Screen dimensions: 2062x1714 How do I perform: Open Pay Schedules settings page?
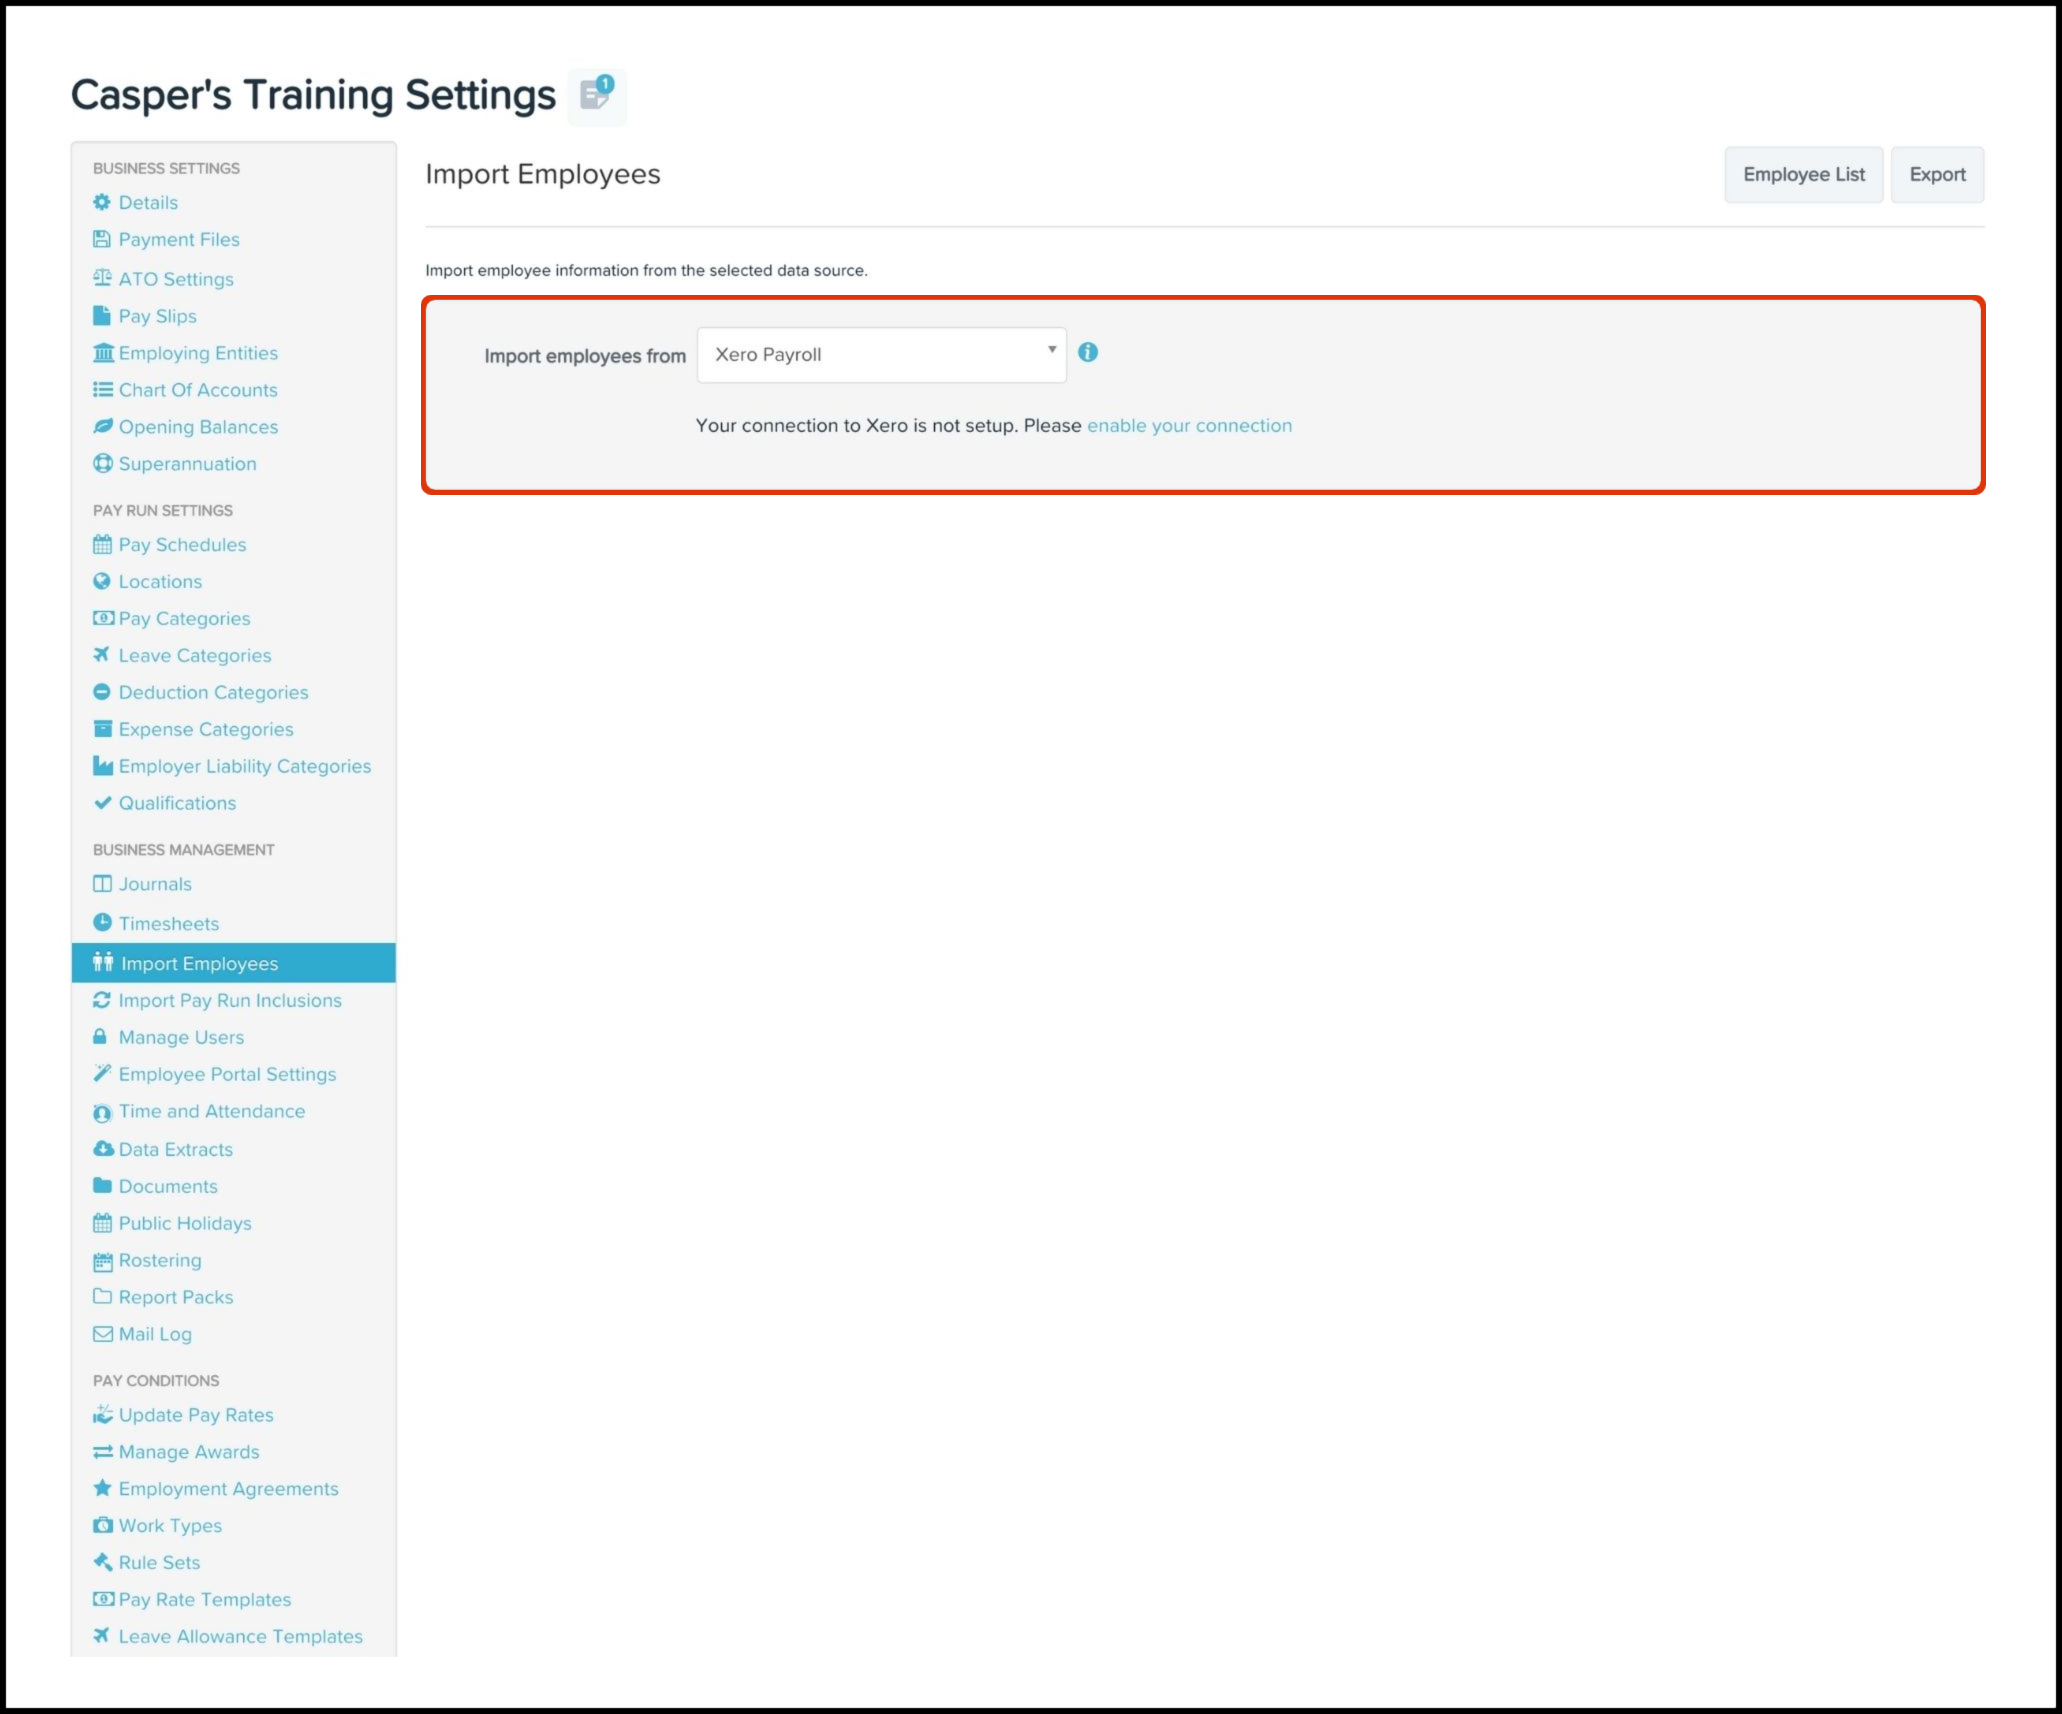pos(182,544)
